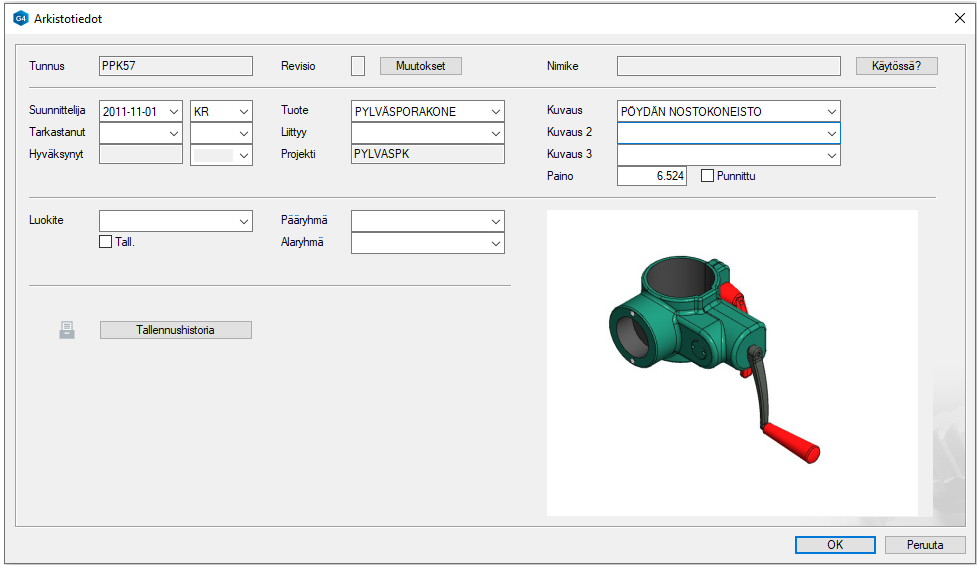Click the archive icon beside Tallennushistoria
This screenshot has height=566, width=977.
coord(67,330)
